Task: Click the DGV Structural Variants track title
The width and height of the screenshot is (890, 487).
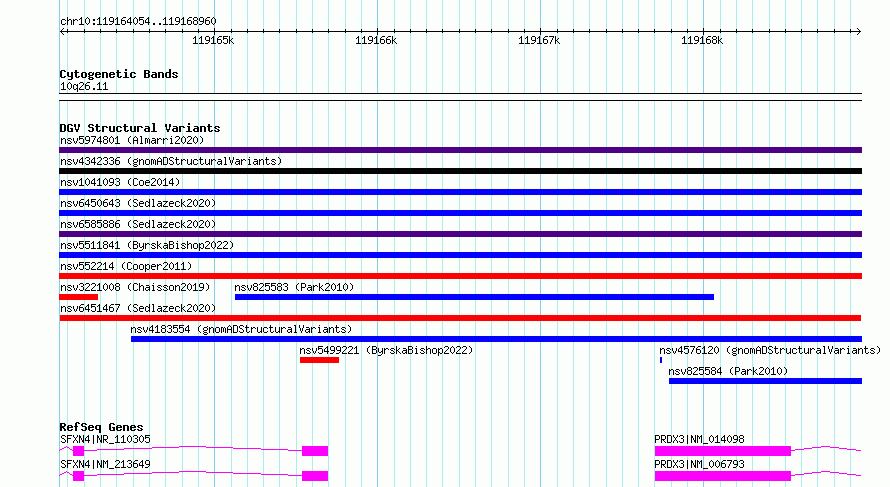Action: [x=140, y=128]
